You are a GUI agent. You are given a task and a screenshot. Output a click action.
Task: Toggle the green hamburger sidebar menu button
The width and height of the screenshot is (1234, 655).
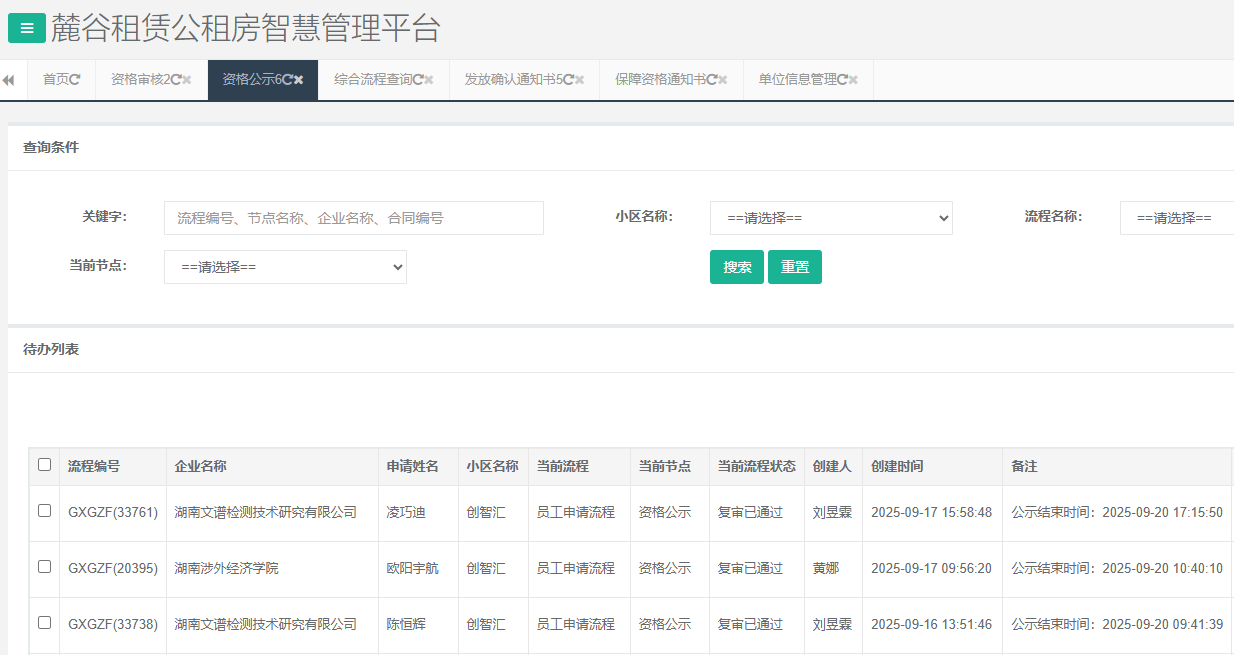[27, 29]
